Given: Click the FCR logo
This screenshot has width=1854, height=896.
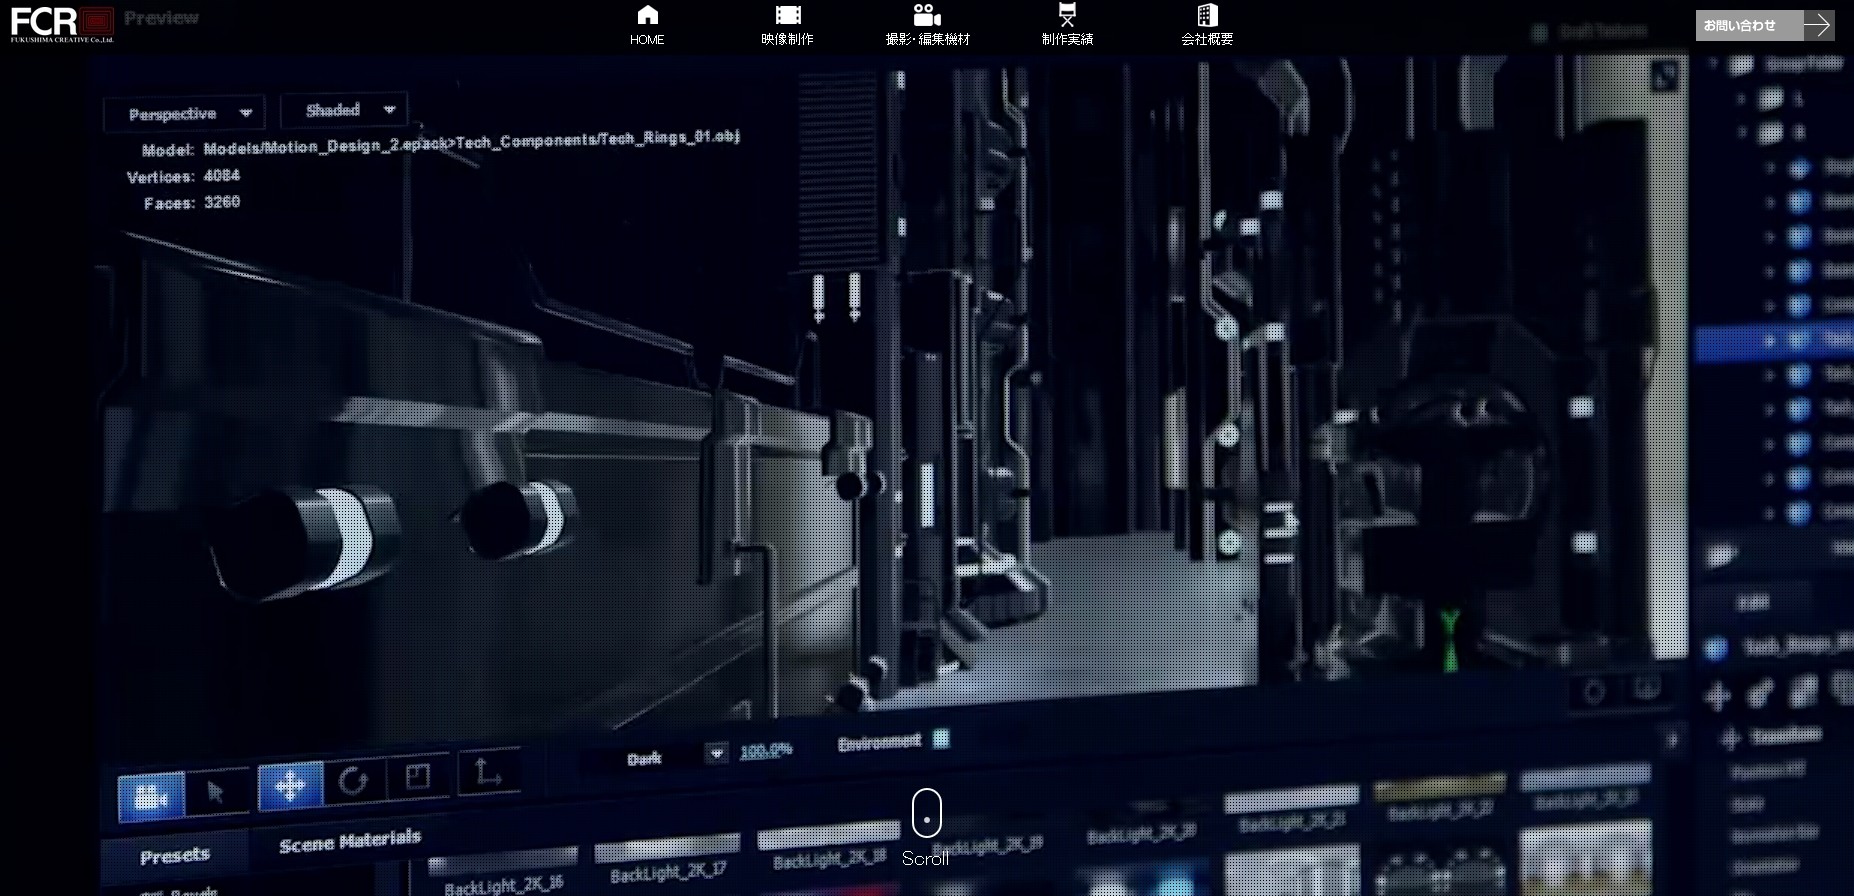Looking at the screenshot, I should pos(62,24).
